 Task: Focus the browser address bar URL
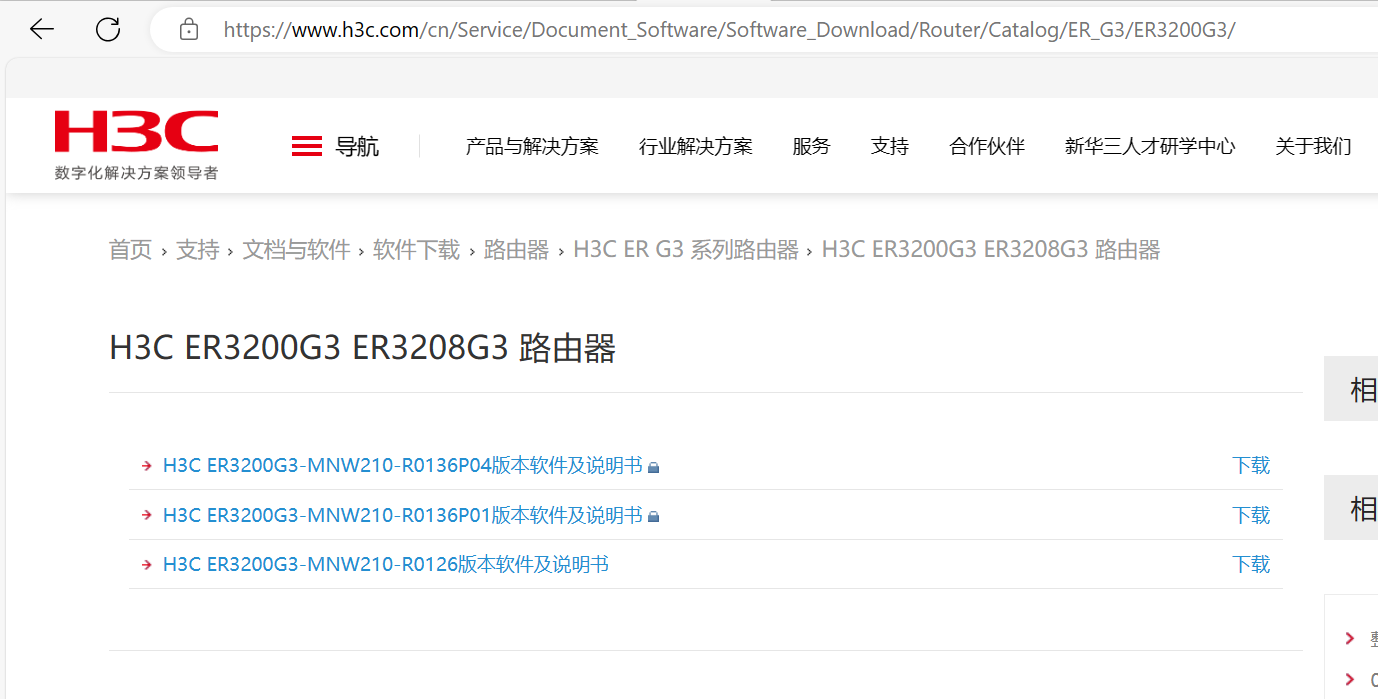click(729, 30)
